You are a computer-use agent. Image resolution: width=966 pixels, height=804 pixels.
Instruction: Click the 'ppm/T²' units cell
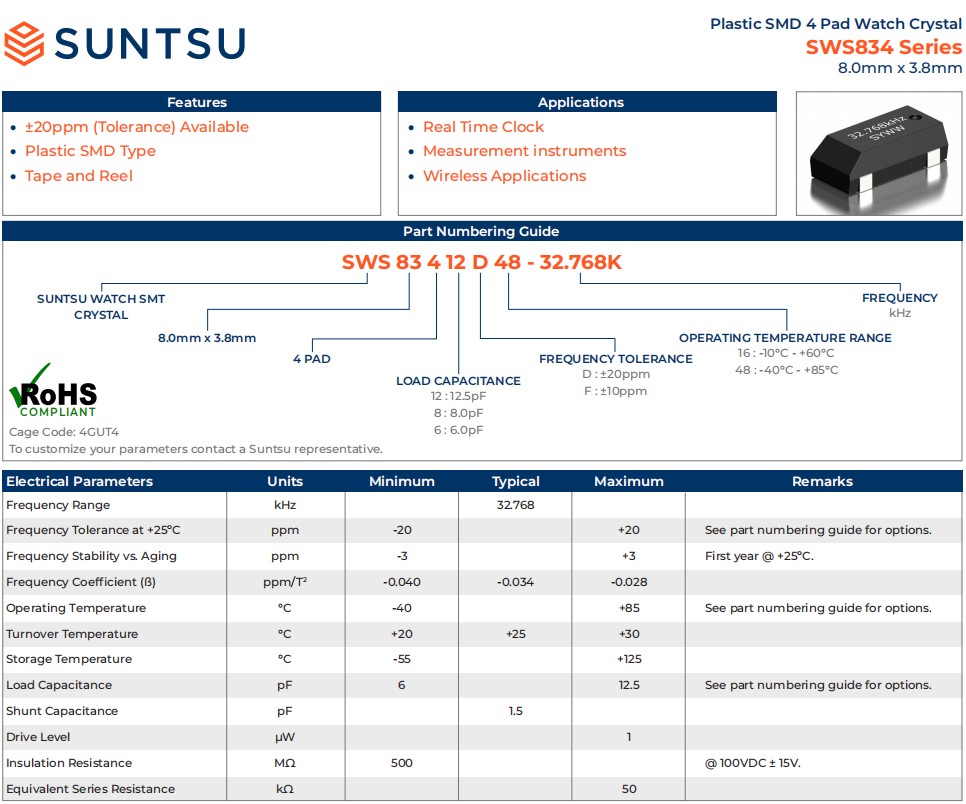click(x=285, y=582)
